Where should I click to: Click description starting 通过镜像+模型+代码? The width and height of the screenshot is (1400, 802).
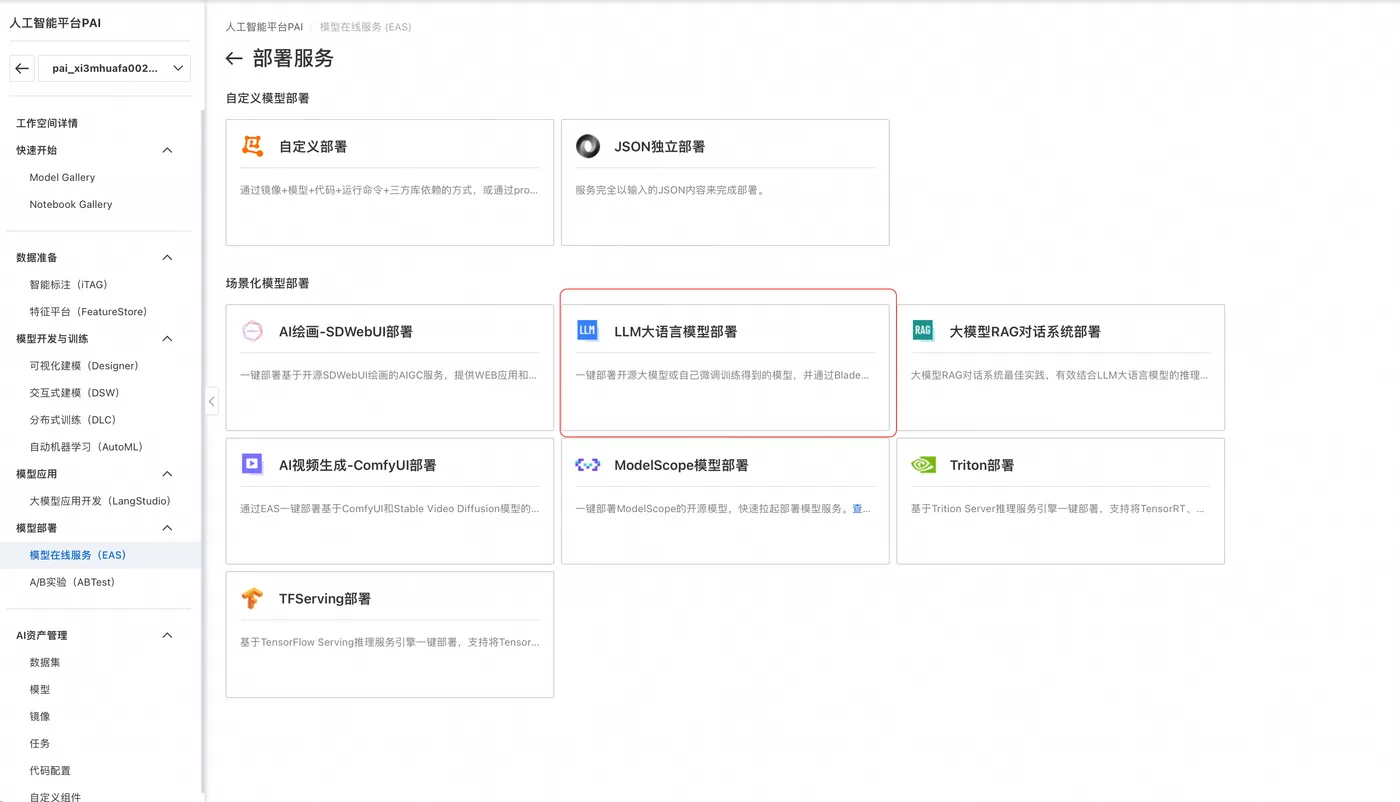click(x=389, y=189)
